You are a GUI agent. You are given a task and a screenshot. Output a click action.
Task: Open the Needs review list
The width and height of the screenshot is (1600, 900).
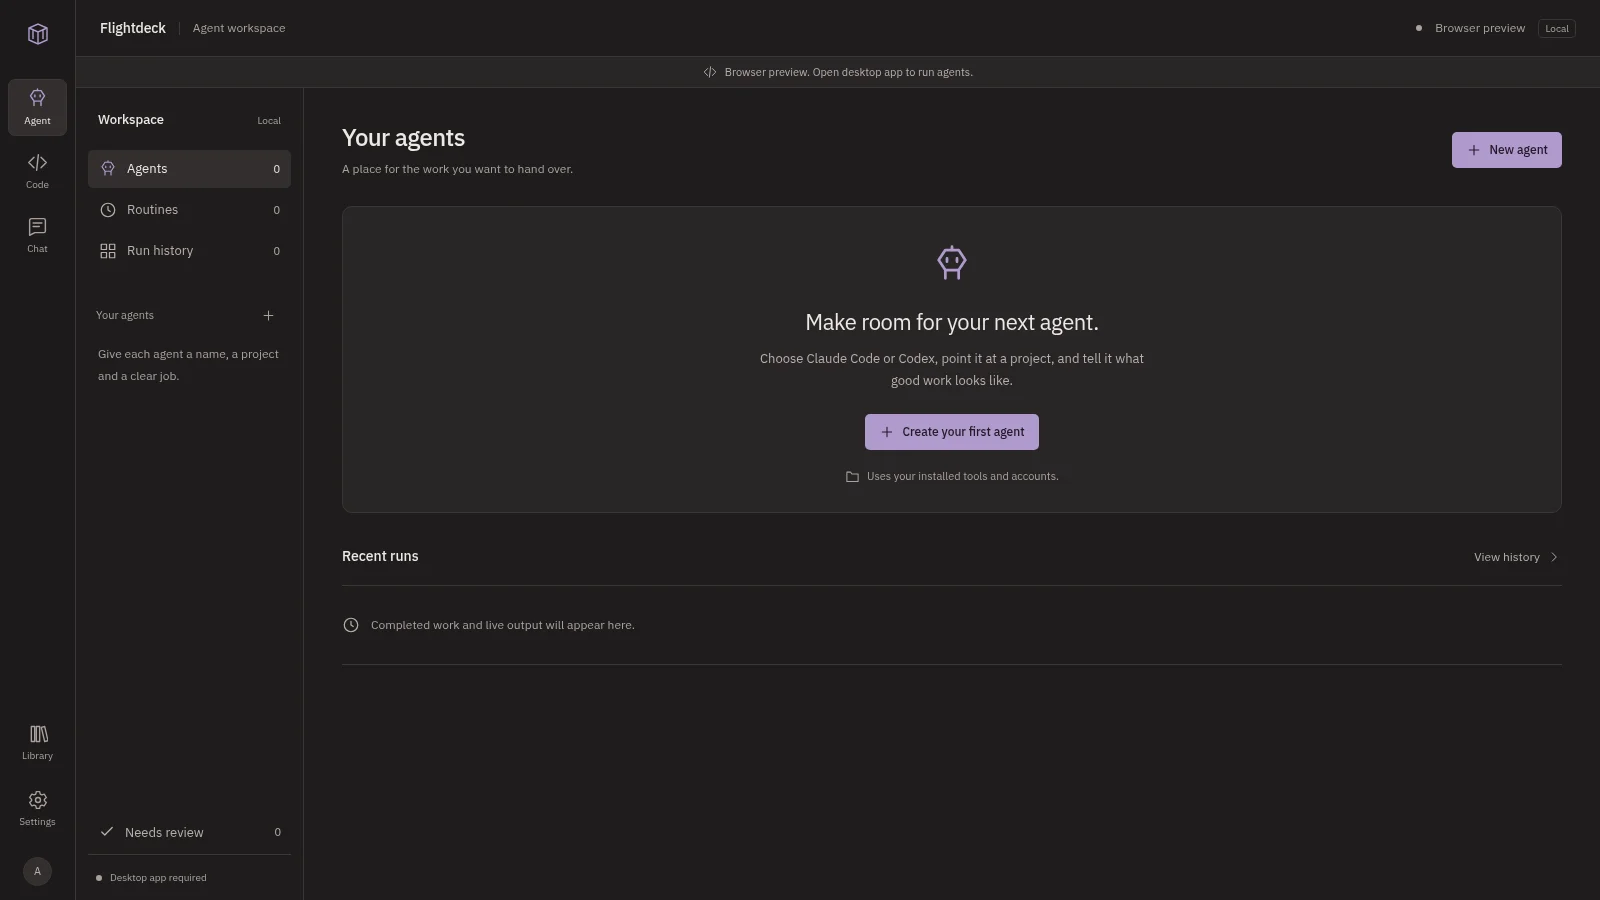189,832
